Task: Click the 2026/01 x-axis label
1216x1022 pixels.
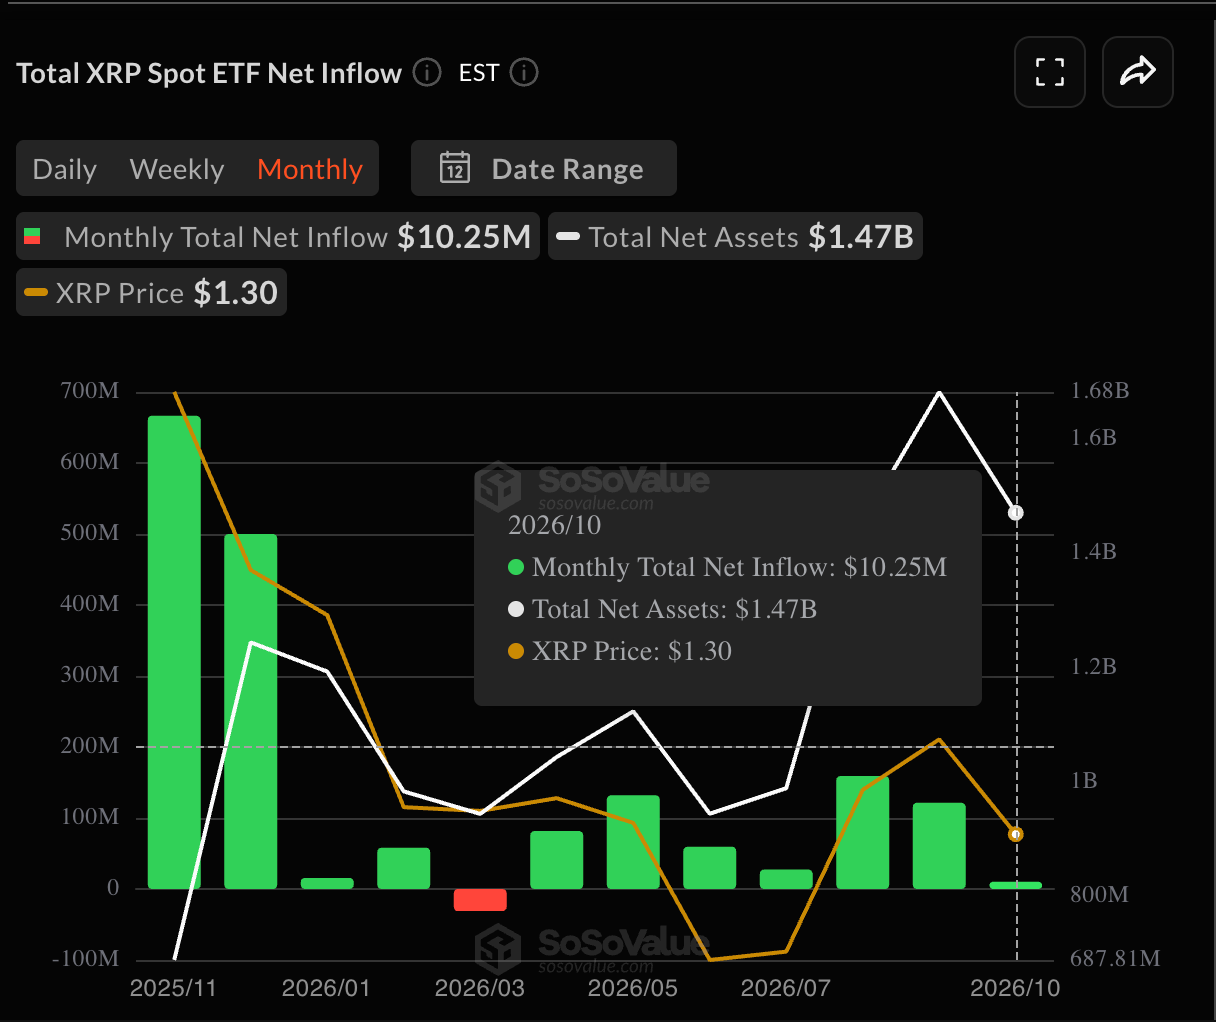Action: pos(326,988)
